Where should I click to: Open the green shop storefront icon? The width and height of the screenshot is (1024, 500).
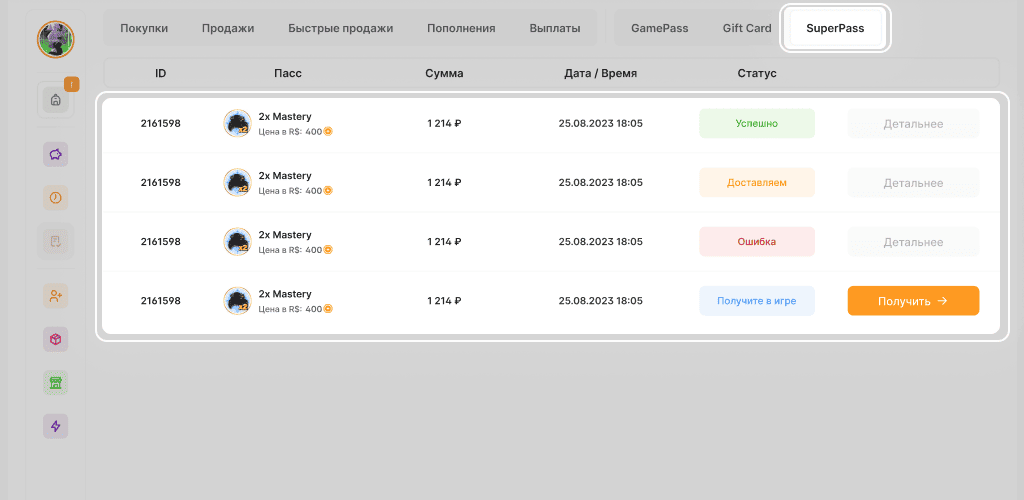point(56,383)
